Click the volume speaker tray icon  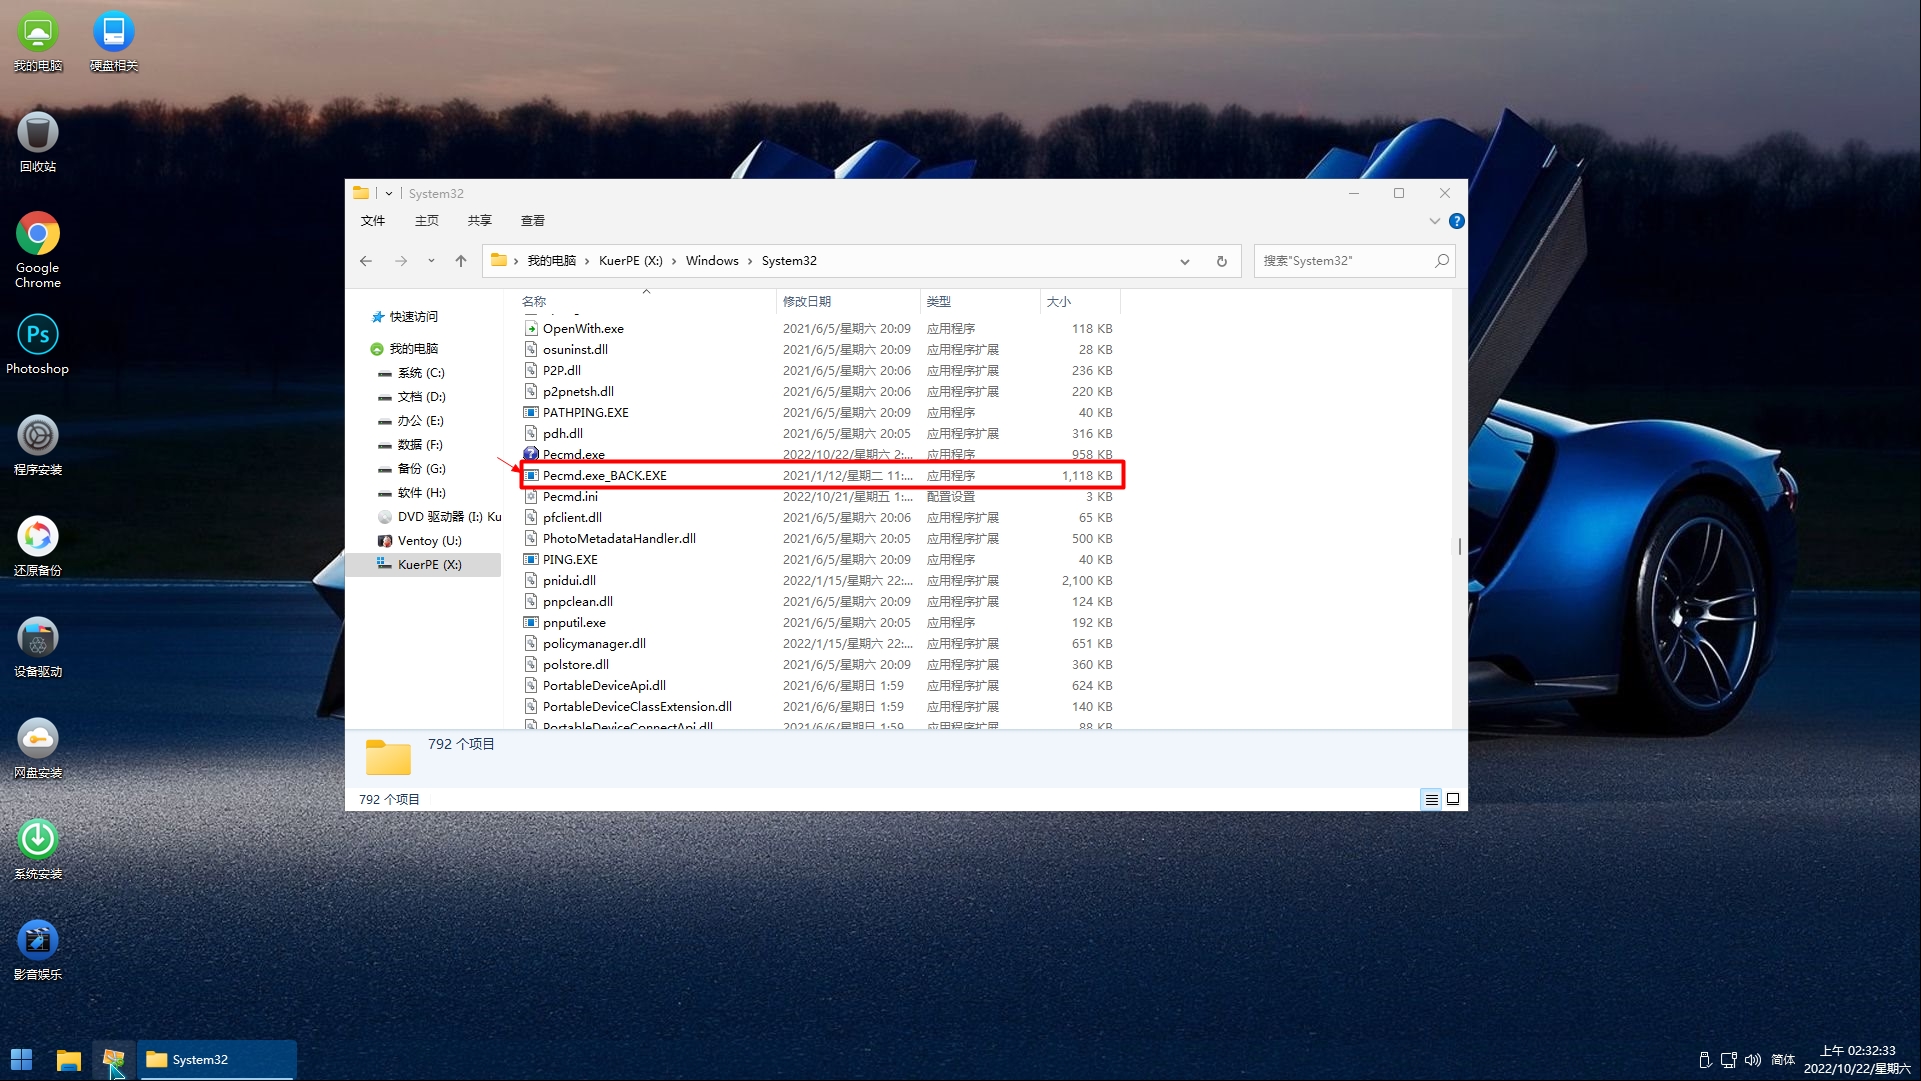click(1753, 1059)
